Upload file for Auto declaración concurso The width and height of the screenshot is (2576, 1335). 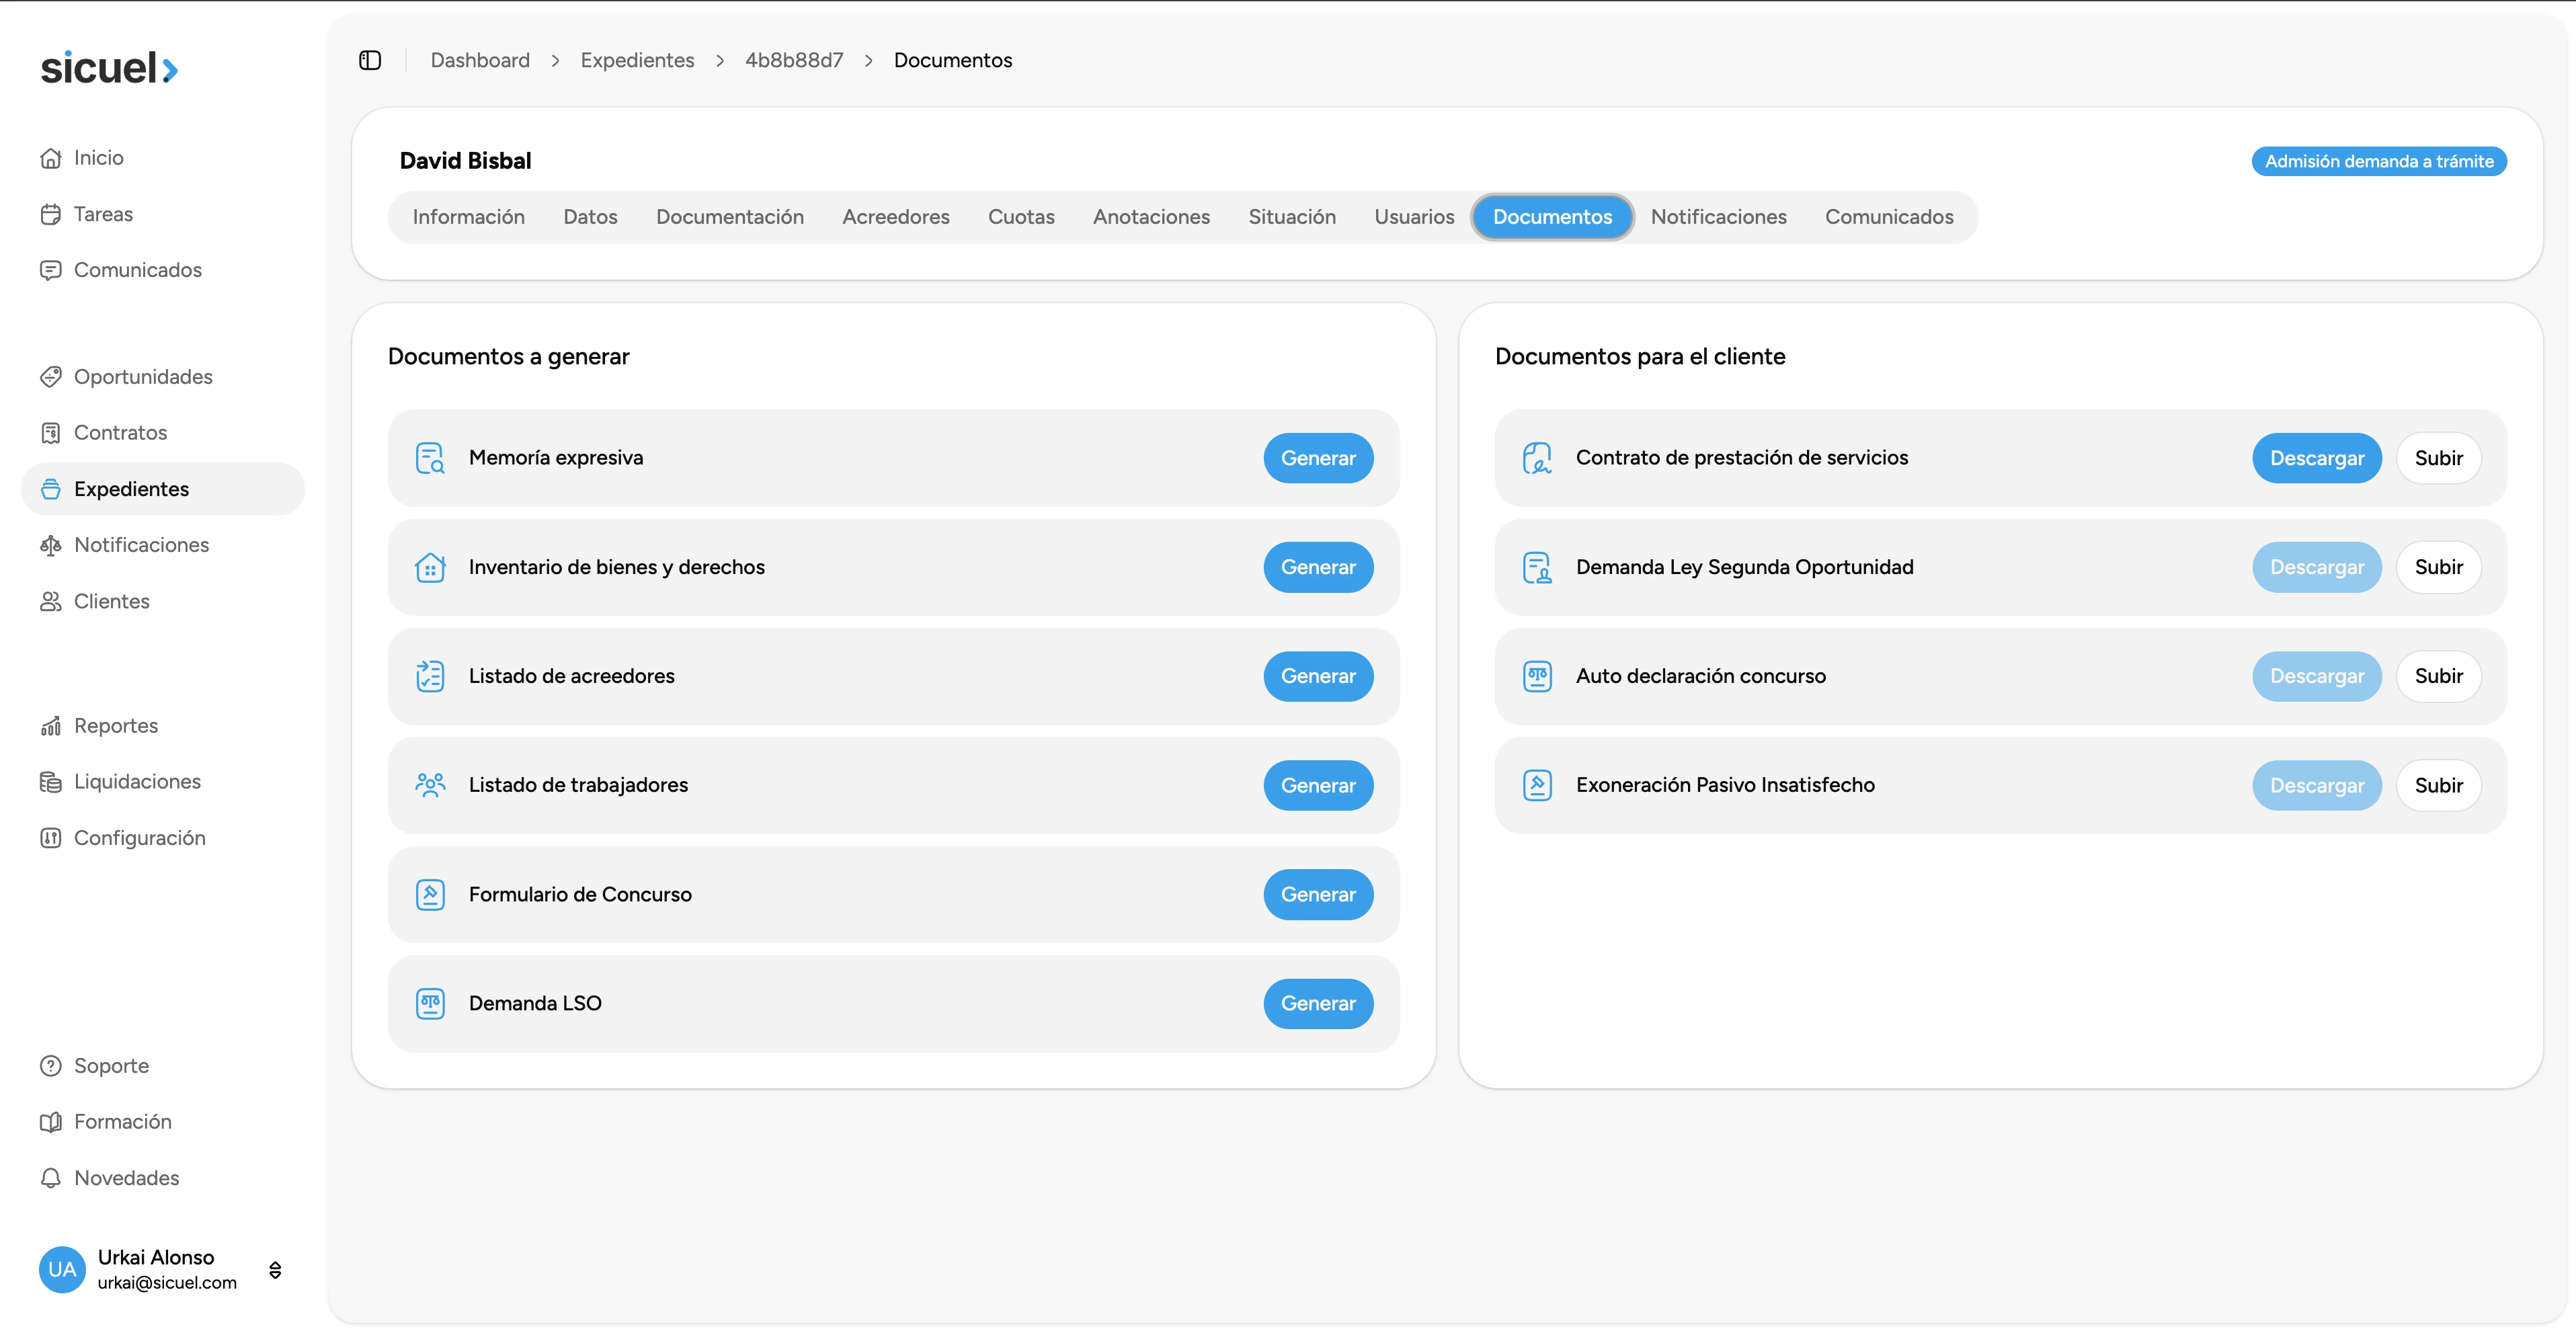[2439, 676]
